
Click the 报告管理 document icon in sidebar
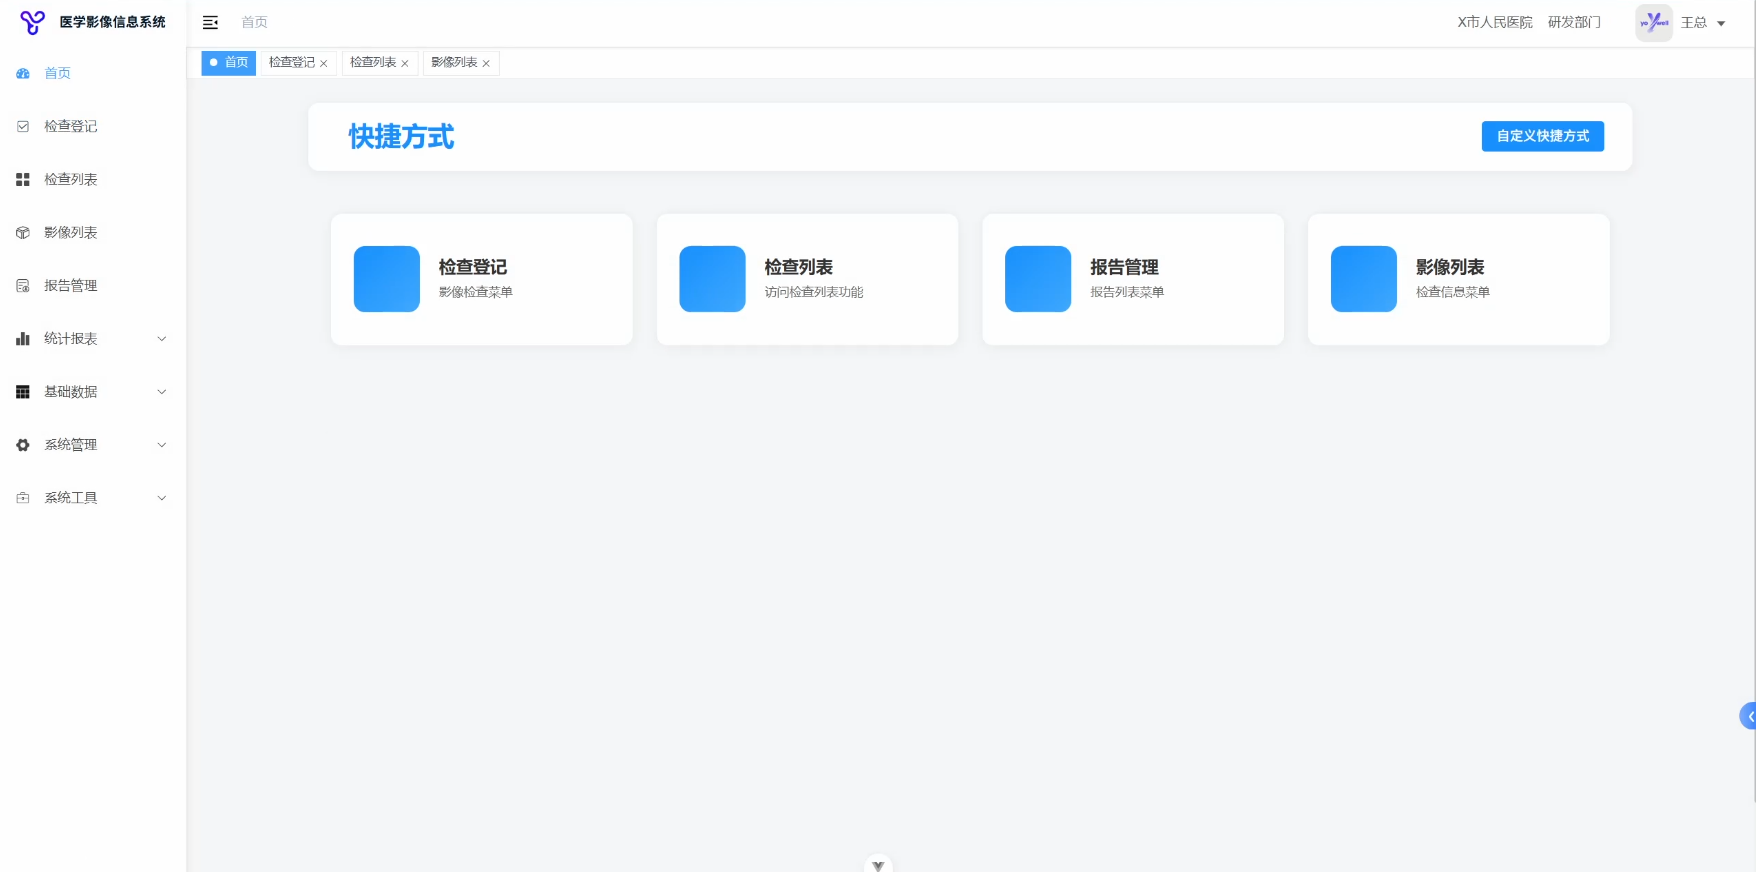click(x=23, y=285)
